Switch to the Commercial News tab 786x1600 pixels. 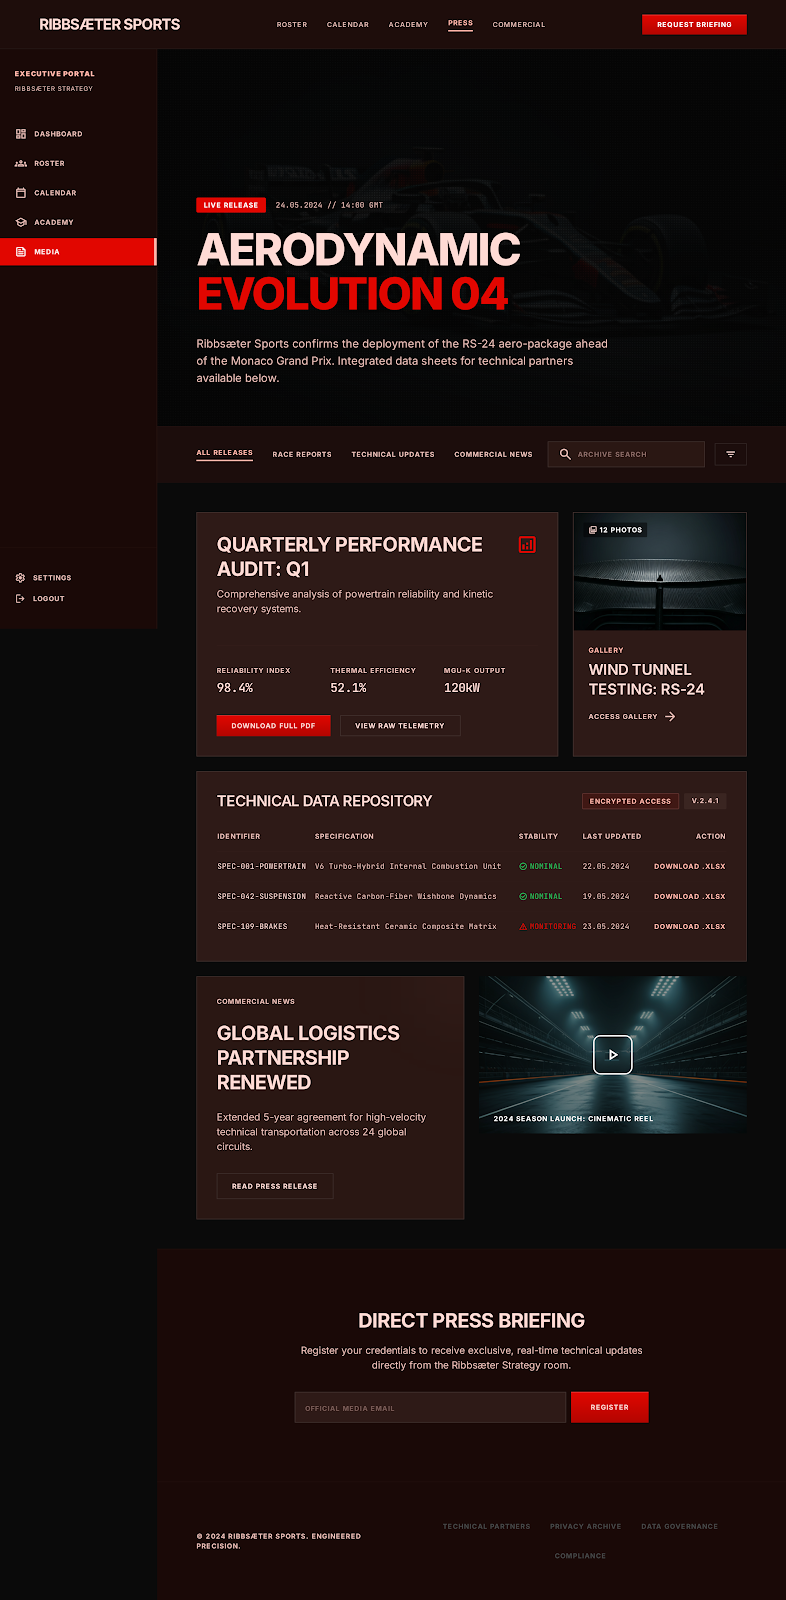493,454
